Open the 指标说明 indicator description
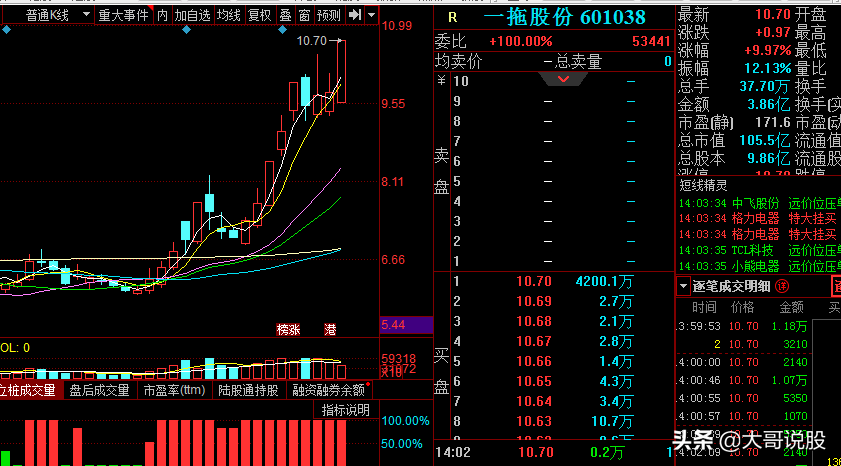Viewport: 841px width, 466px height. pyautogui.click(x=345, y=411)
